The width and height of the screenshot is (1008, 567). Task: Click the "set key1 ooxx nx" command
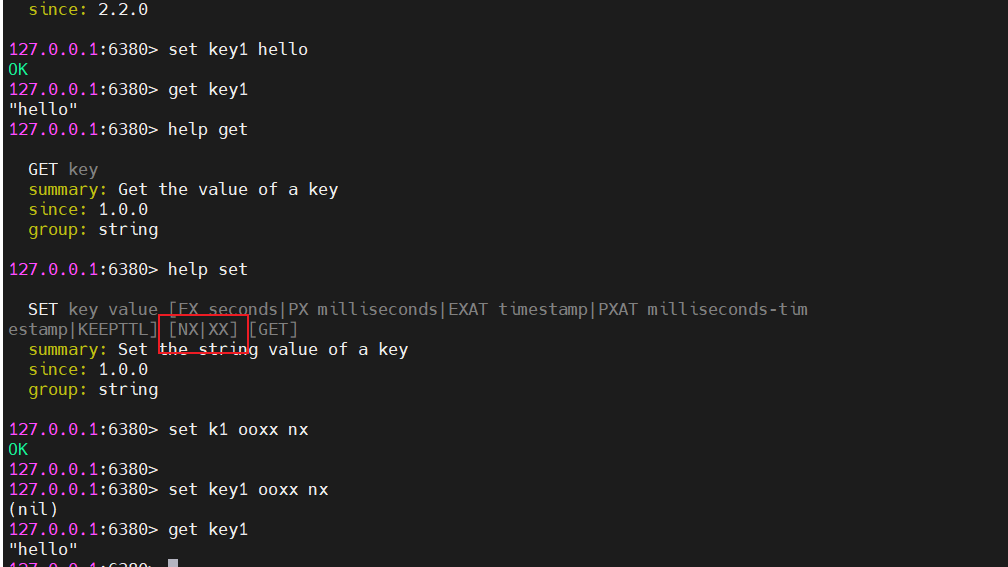pos(247,489)
